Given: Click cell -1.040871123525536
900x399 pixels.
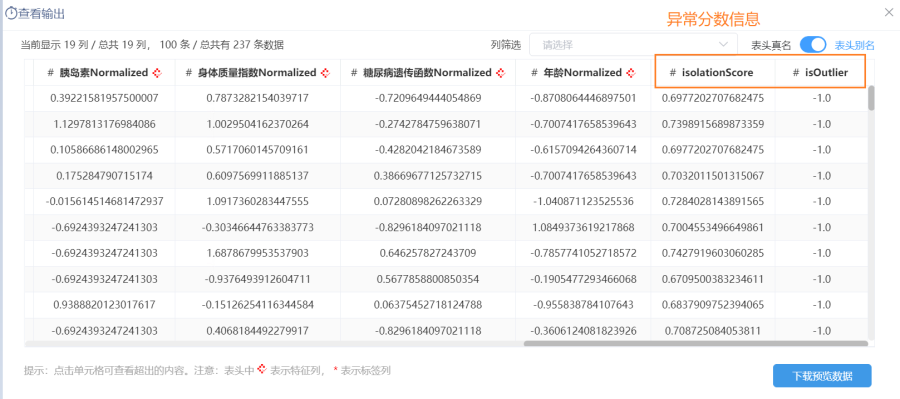Looking at the screenshot, I should click(583, 202).
